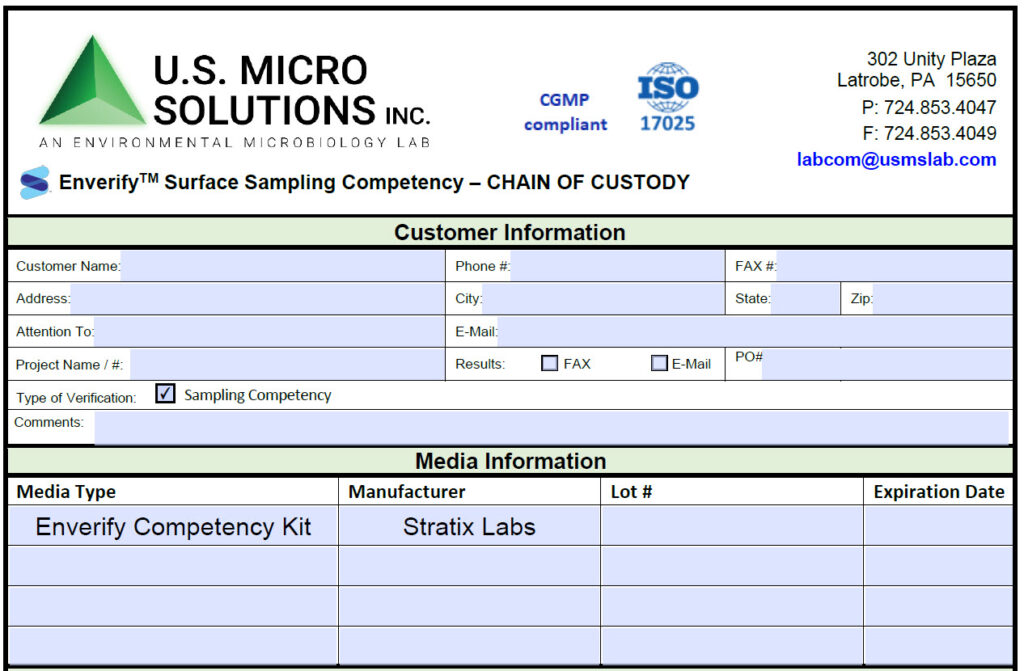Click the Customer Name input field

pos(280,266)
